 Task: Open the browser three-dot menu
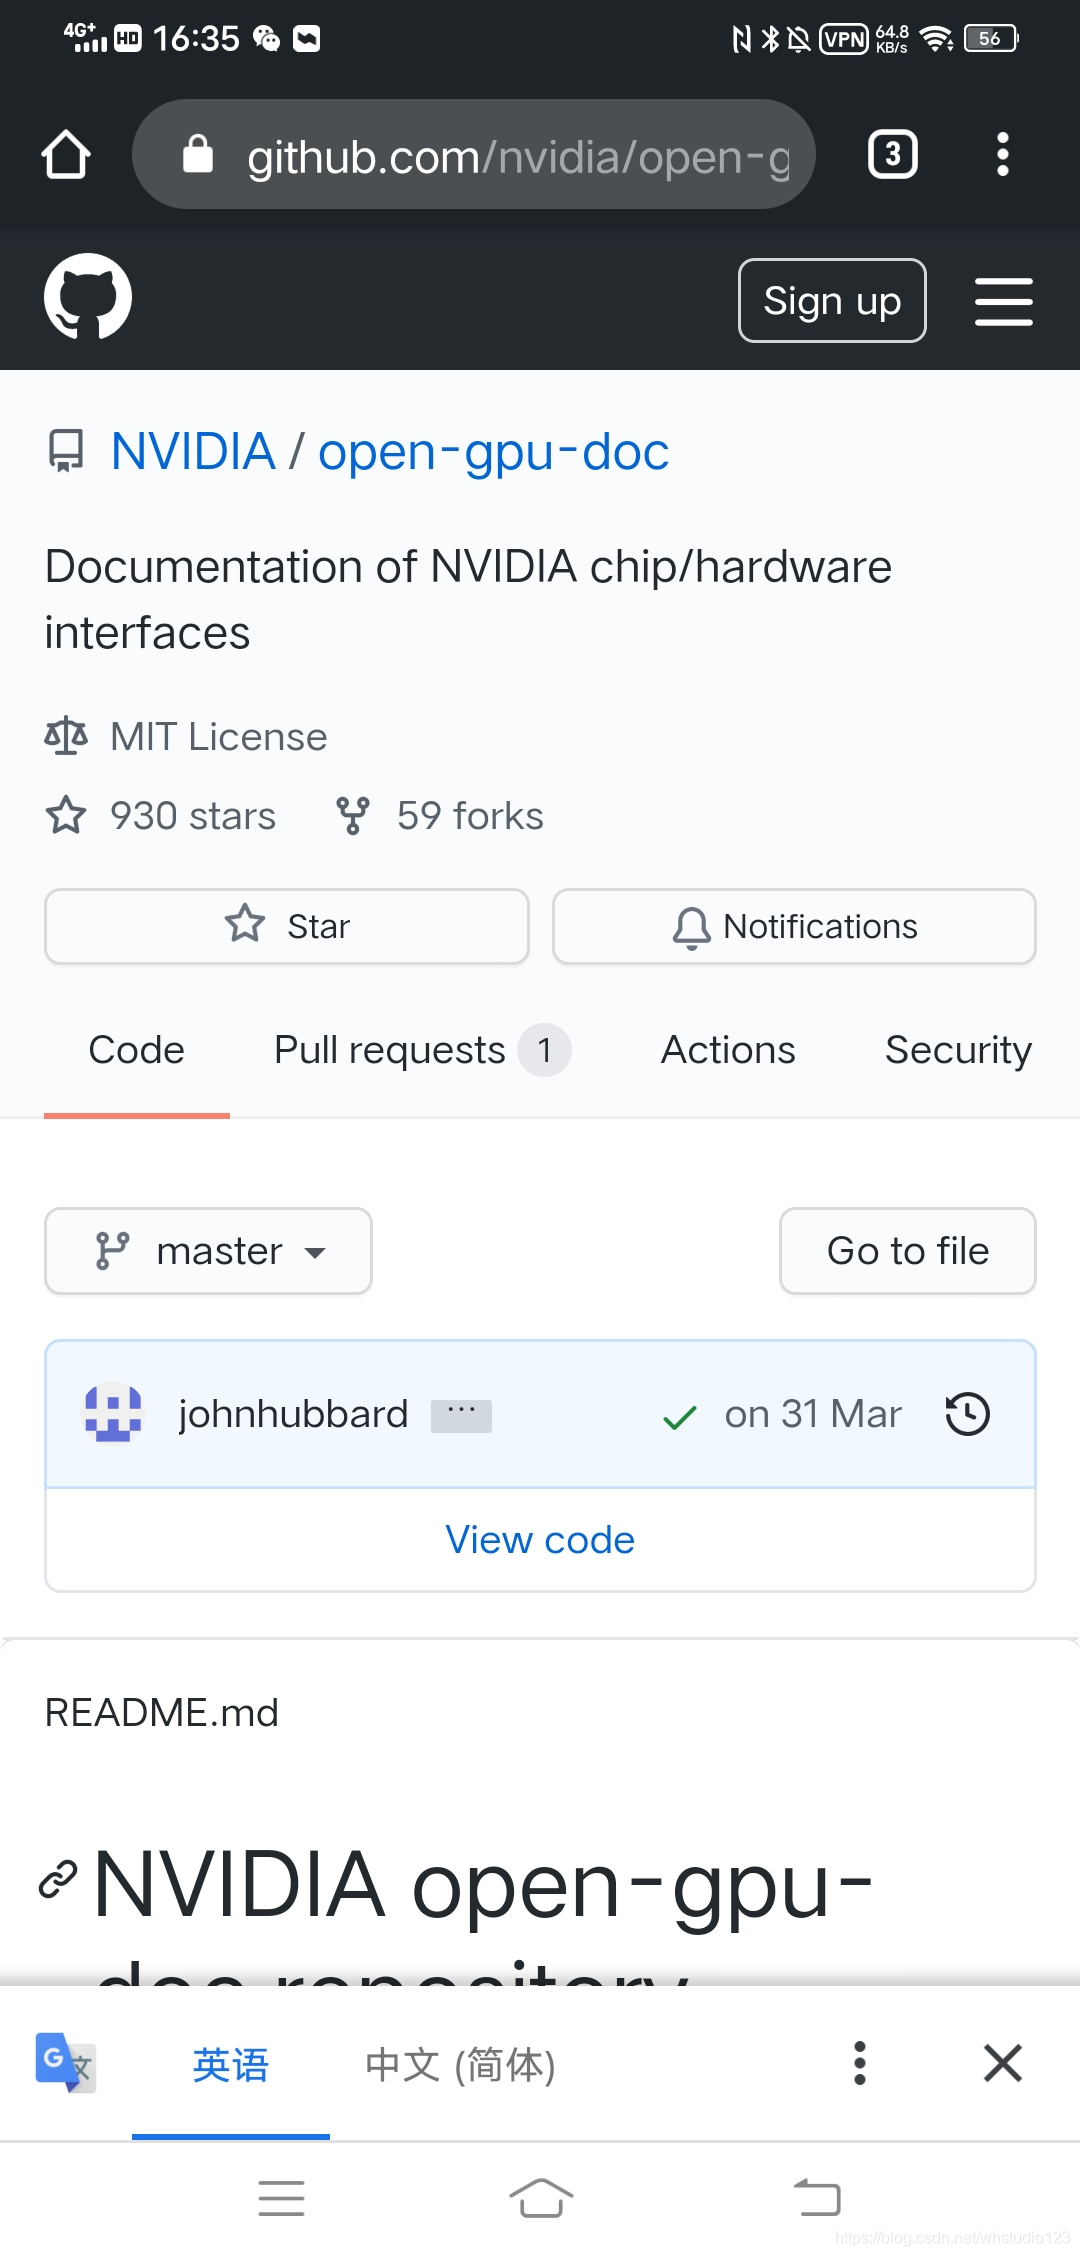point(1003,154)
